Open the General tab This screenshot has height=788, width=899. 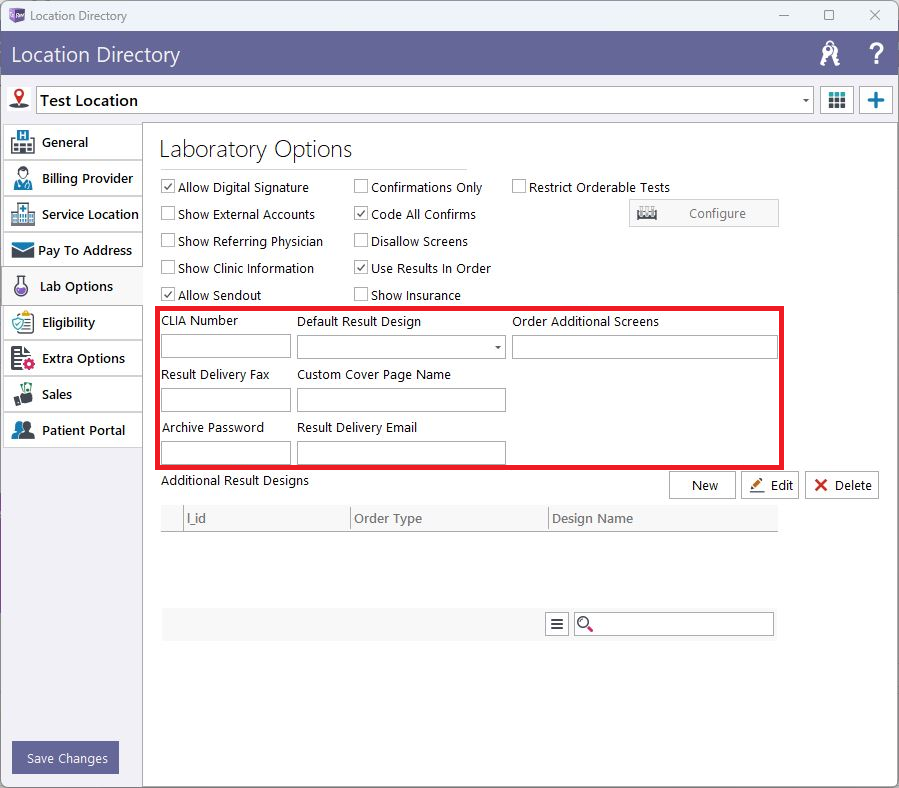(73, 142)
